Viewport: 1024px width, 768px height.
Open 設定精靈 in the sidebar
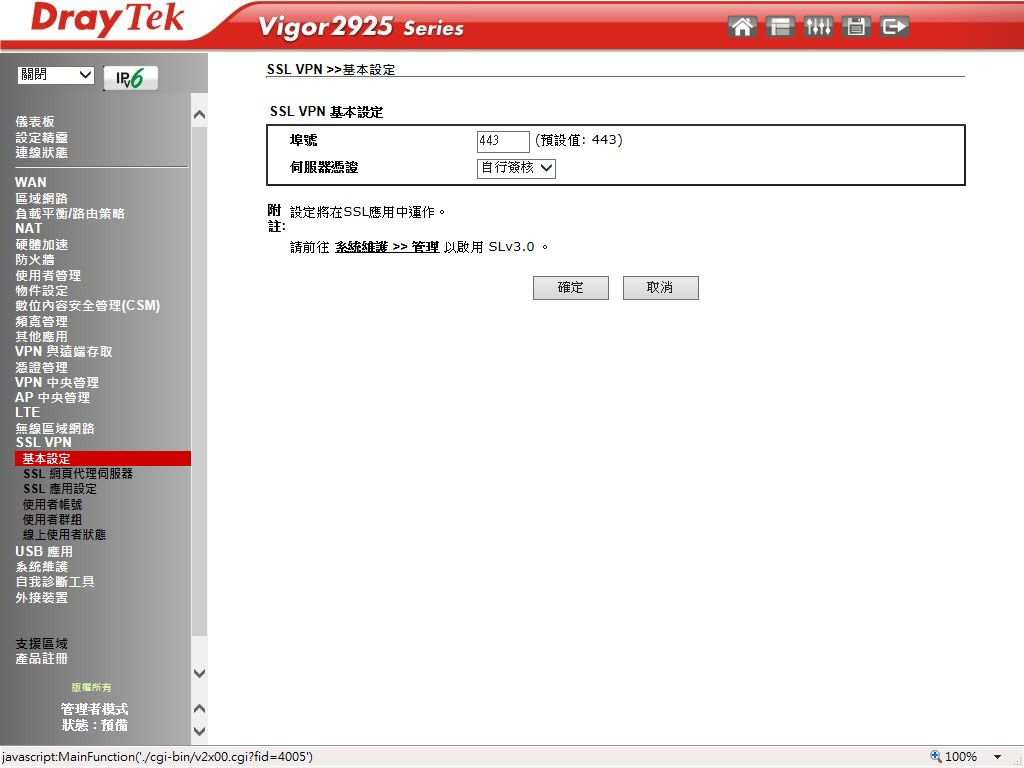click(41, 137)
